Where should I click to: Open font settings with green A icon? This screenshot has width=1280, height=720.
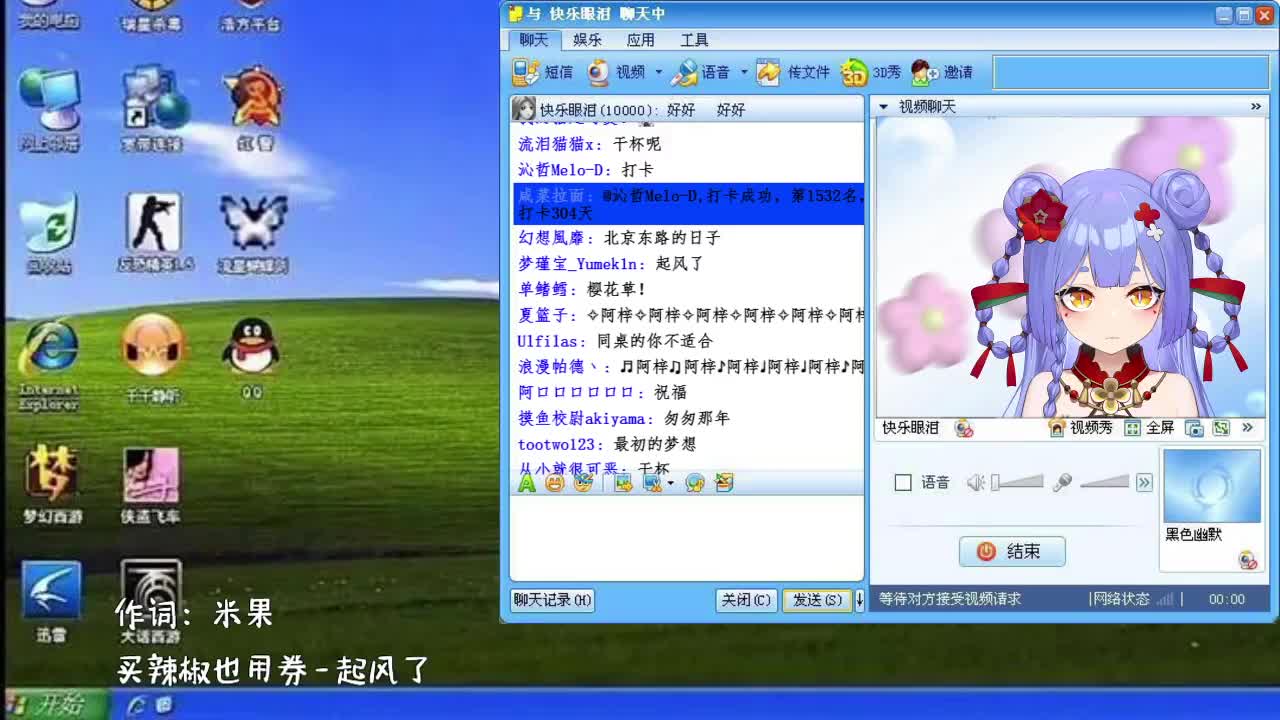point(527,483)
